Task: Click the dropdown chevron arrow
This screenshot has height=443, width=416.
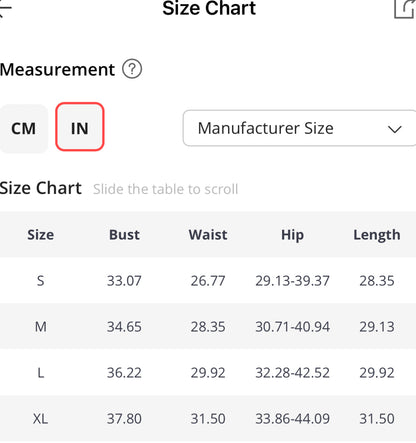Action: tap(395, 129)
